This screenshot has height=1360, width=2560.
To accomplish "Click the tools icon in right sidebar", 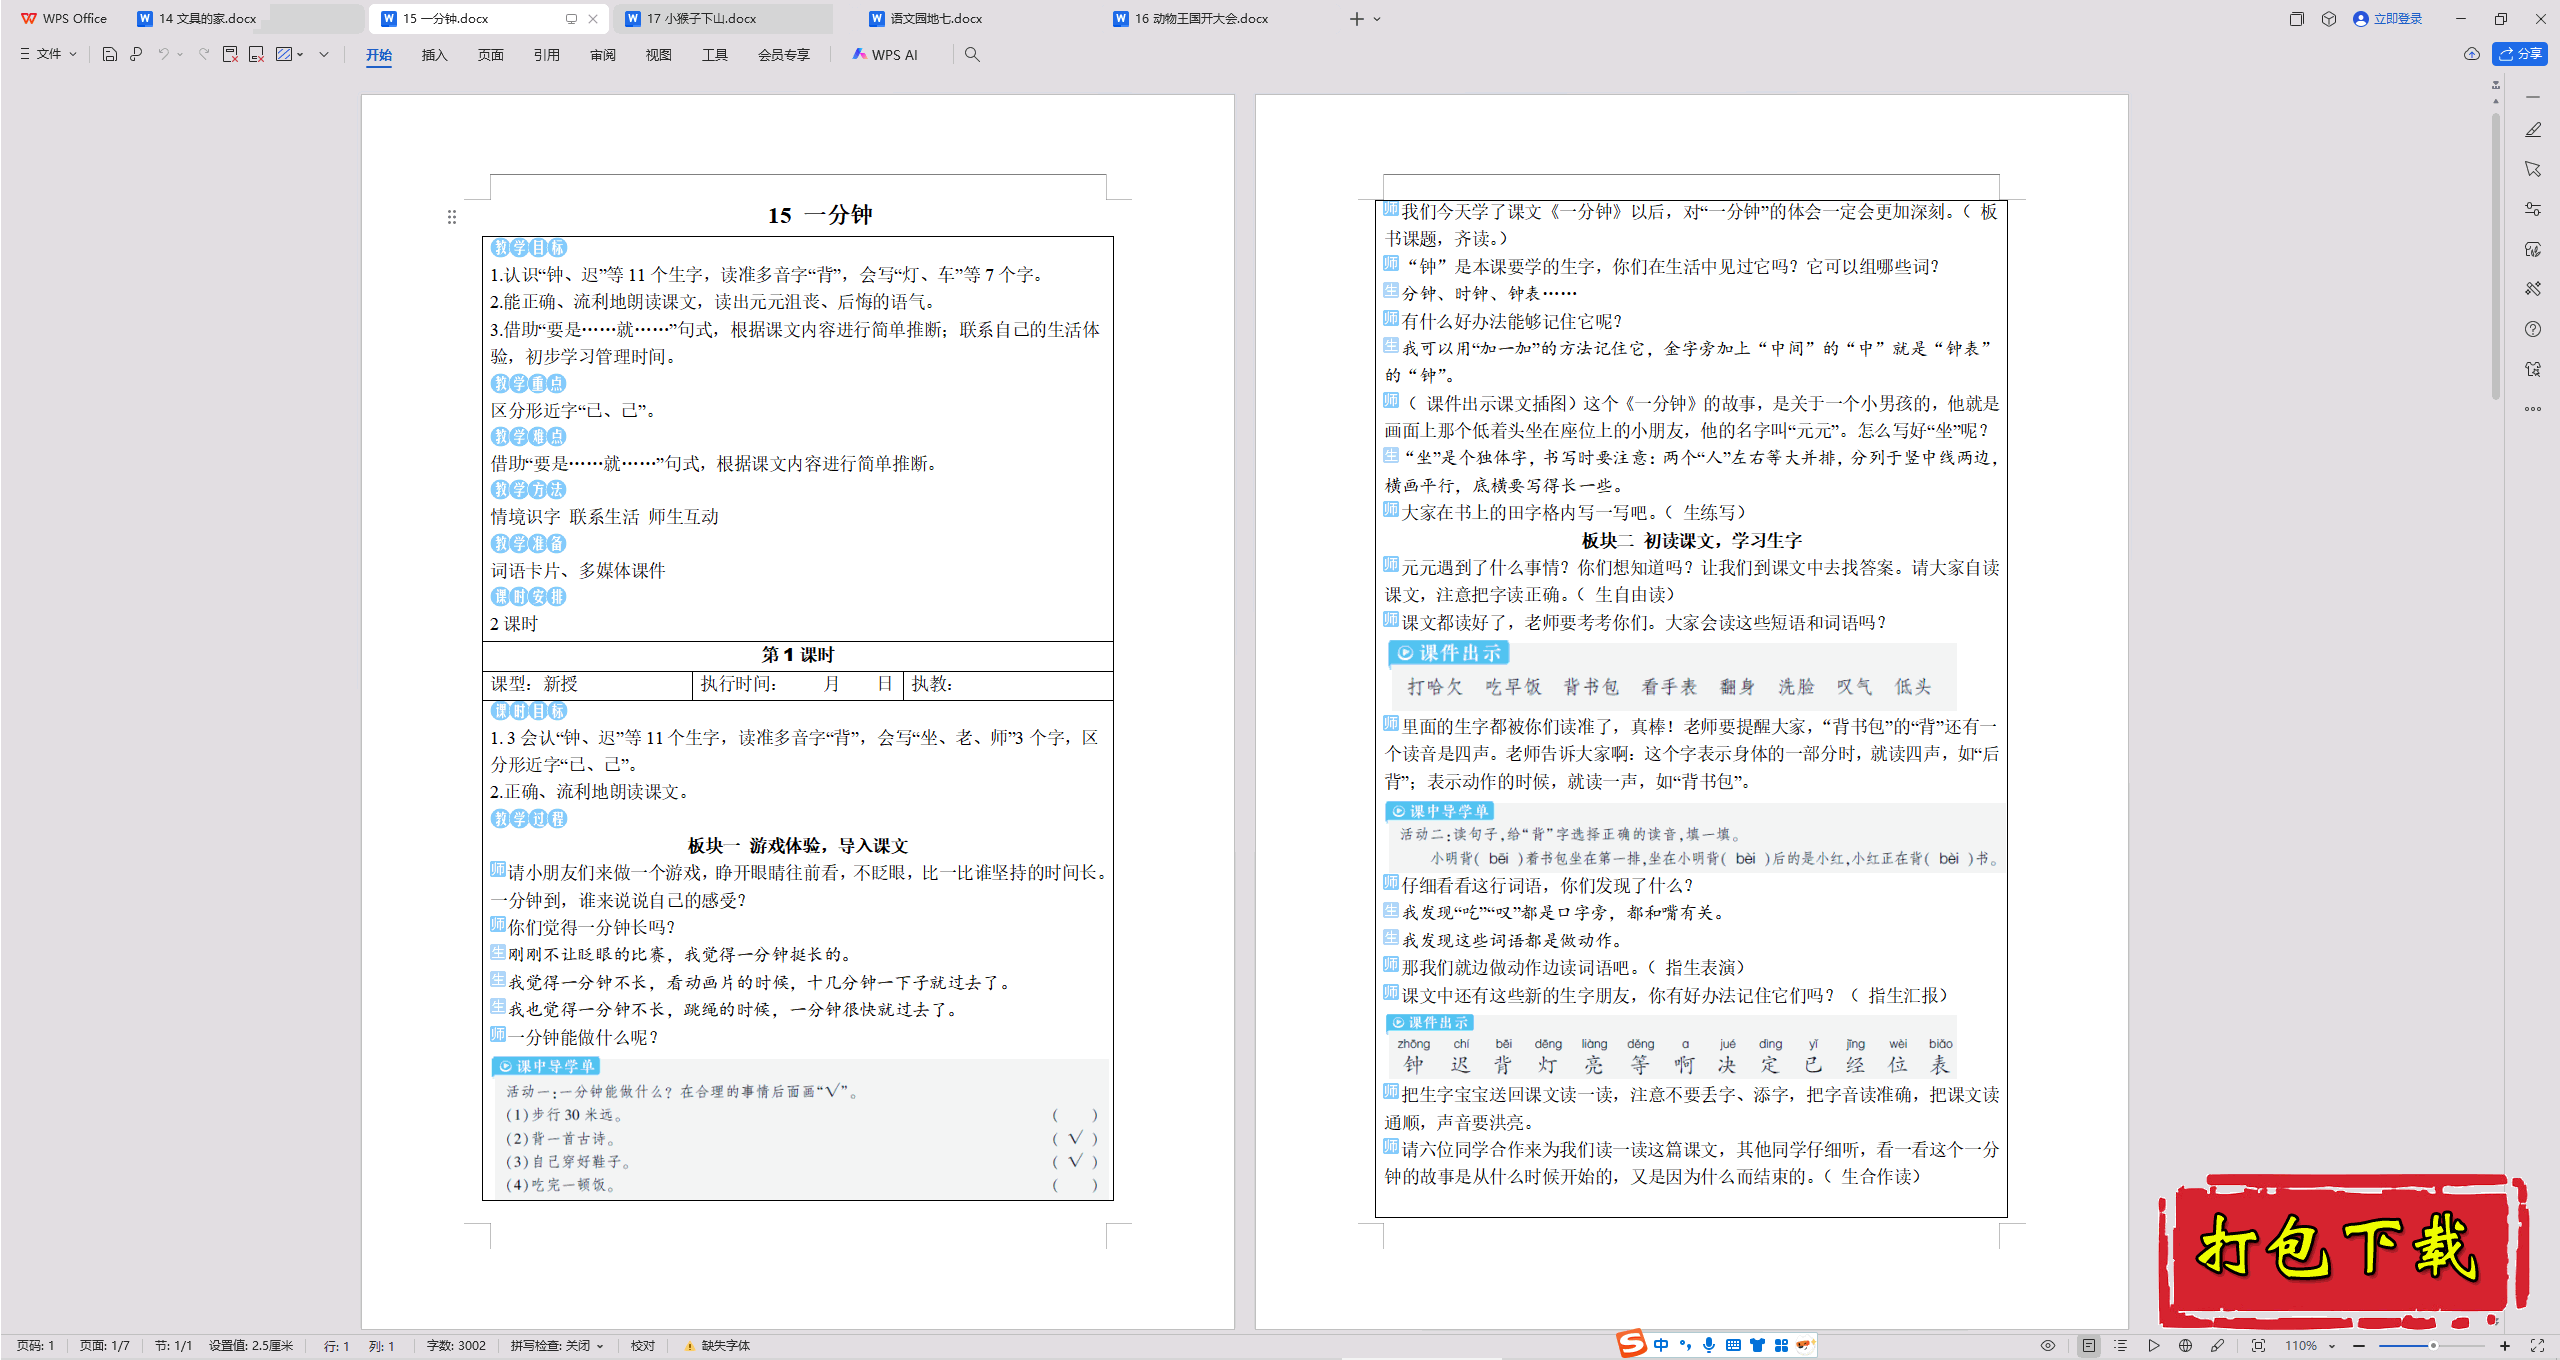I will [2533, 289].
